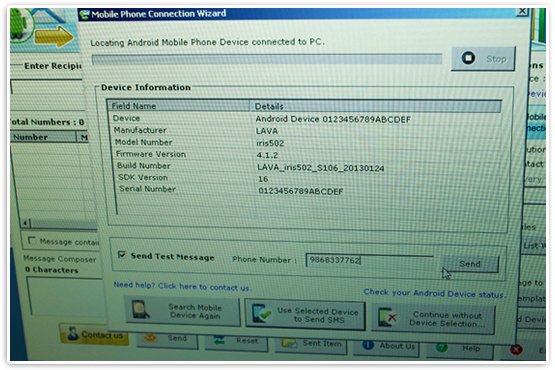
Task: Click the Sent Item icon
Action: [289, 343]
